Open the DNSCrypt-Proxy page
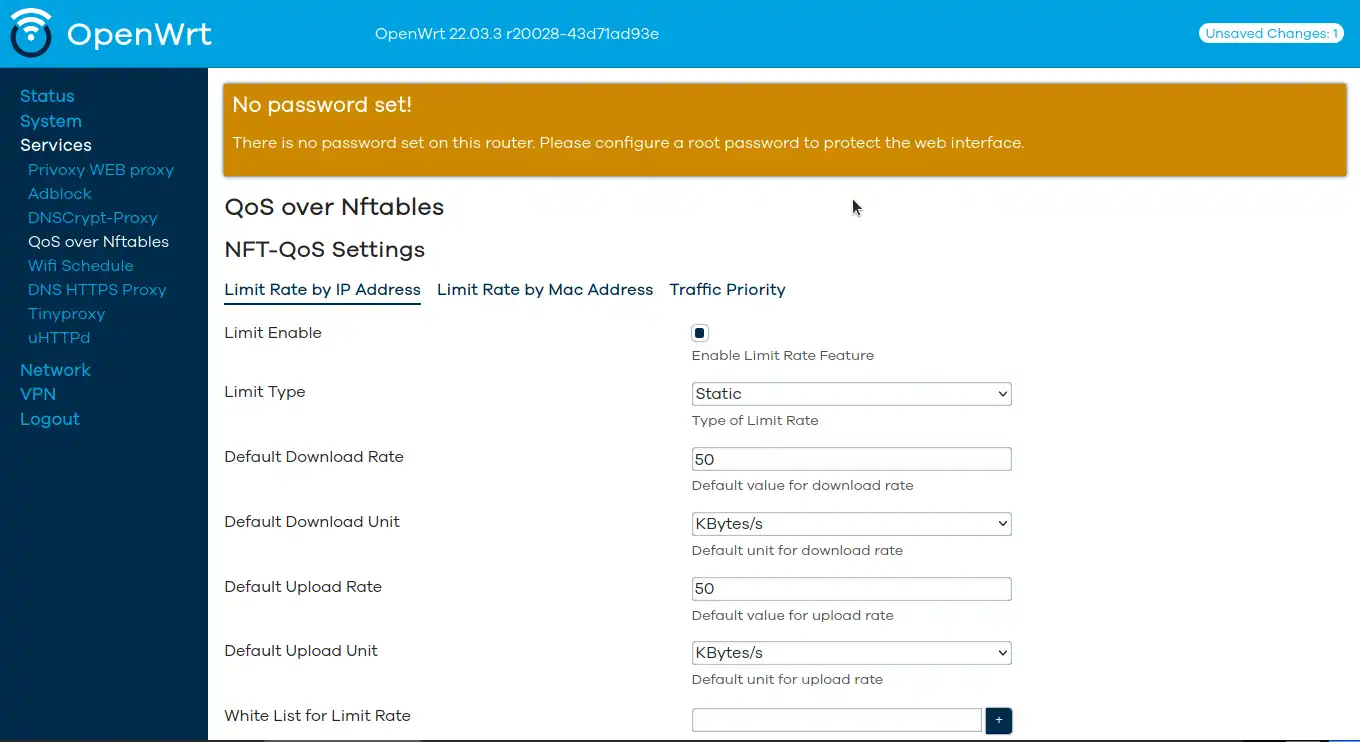Screen dimensions: 1360x742 click(93, 218)
